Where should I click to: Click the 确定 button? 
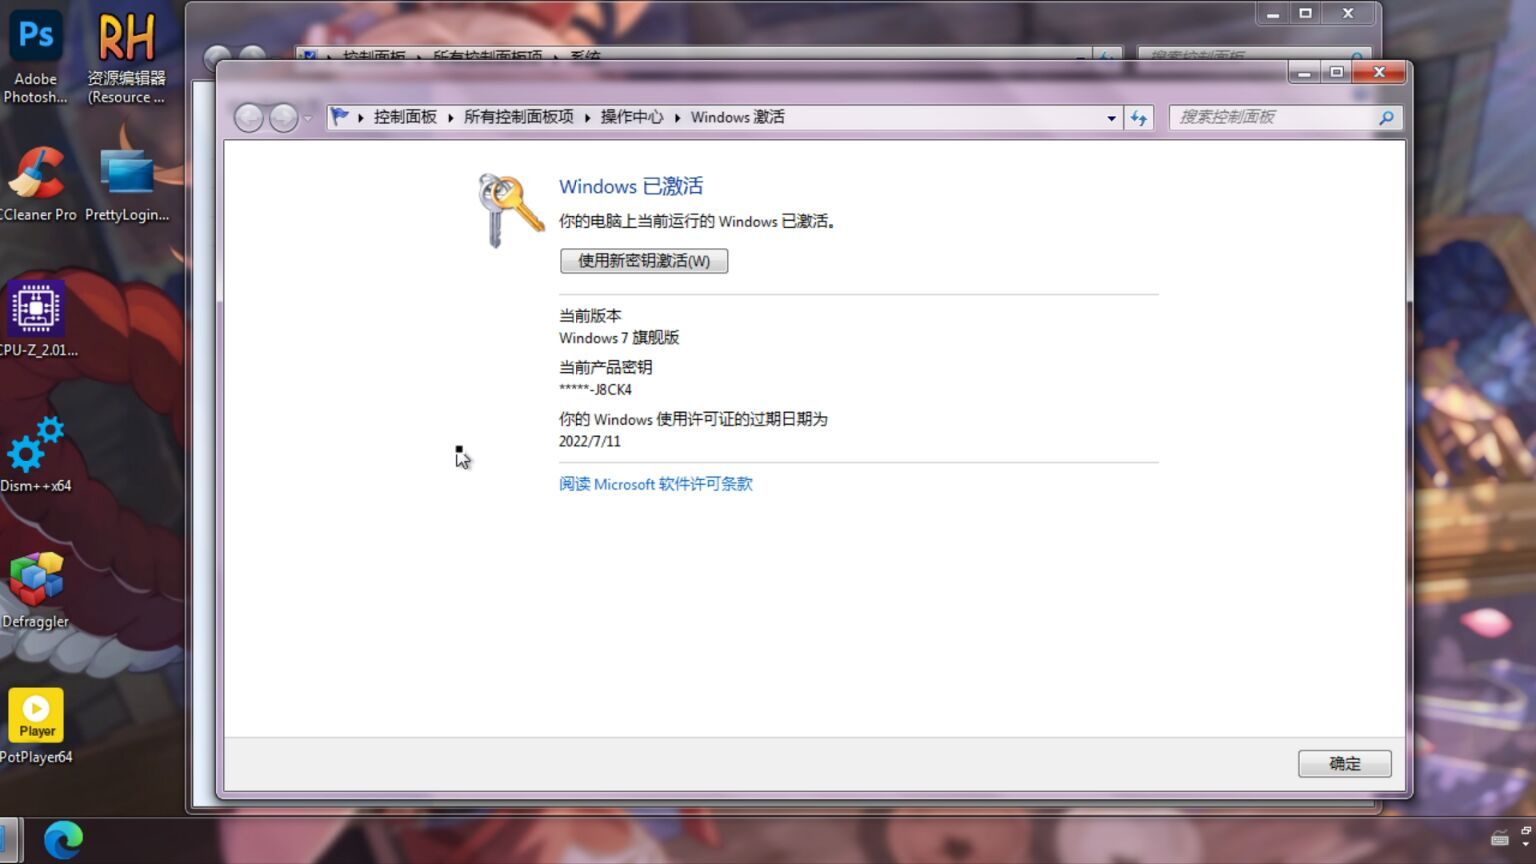(1344, 764)
